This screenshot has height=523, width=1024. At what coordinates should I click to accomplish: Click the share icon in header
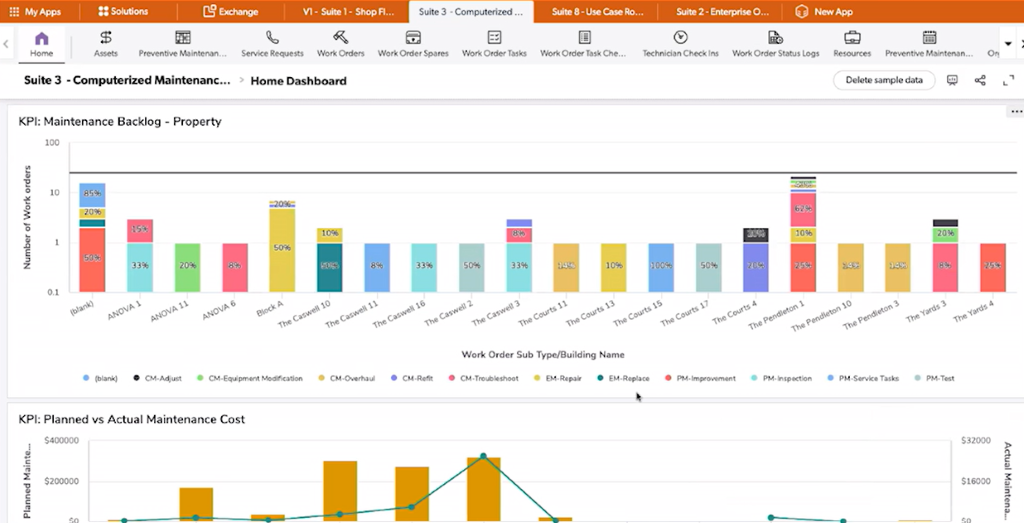click(x=979, y=80)
